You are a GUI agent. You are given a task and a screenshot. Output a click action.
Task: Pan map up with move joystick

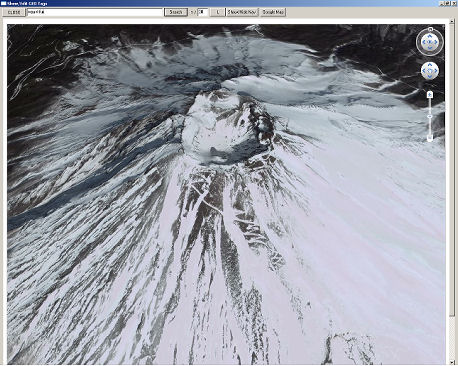(x=430, y=65)
